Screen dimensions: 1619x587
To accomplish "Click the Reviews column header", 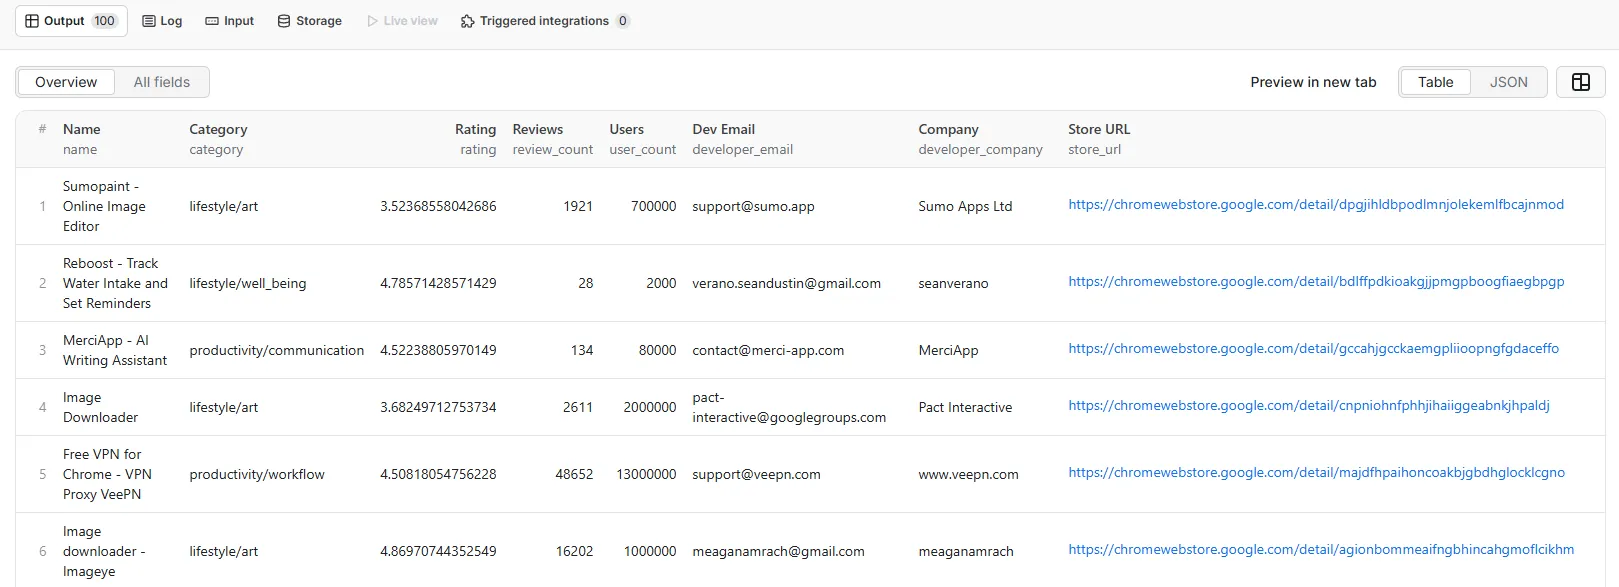I will pyautogui.click(x=538, y=129).
